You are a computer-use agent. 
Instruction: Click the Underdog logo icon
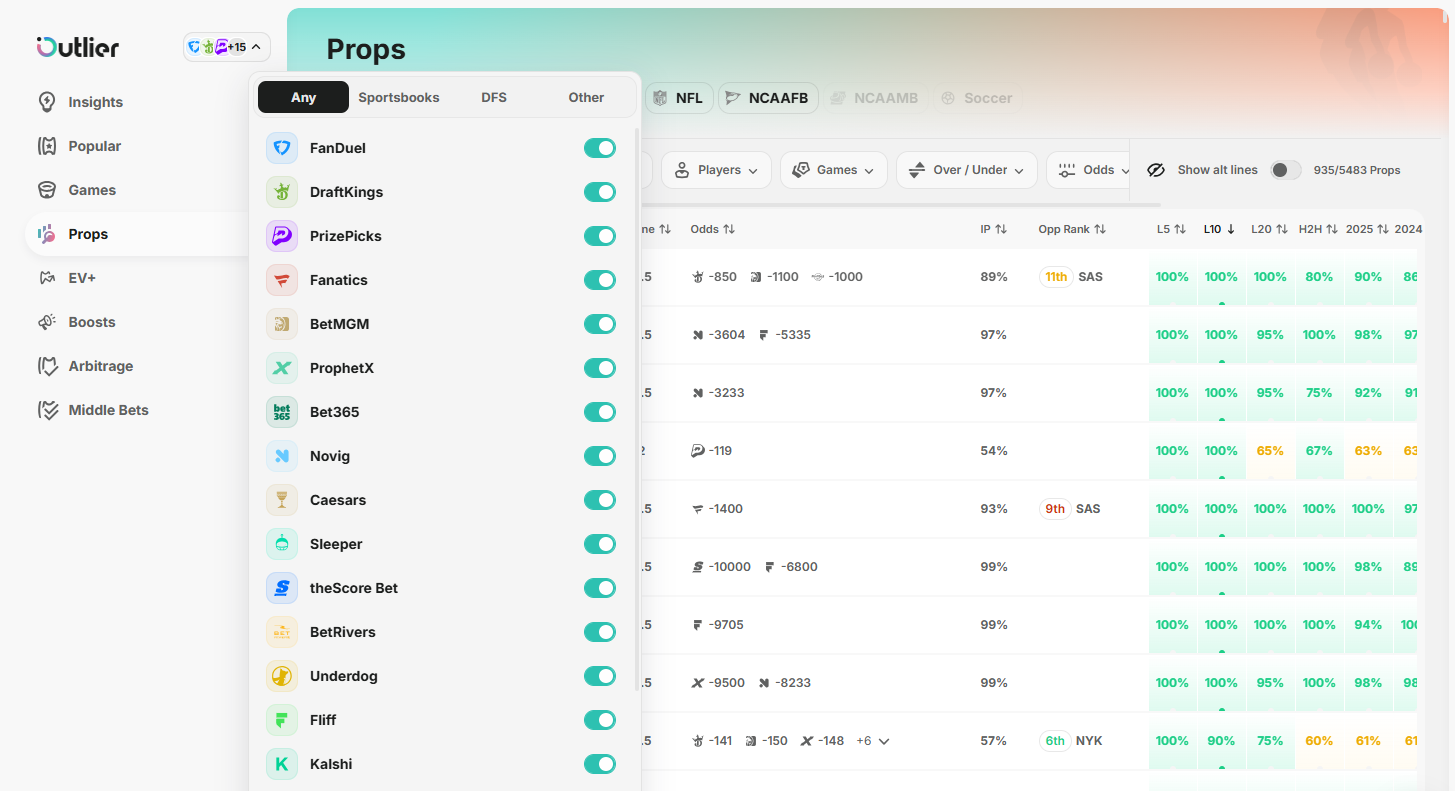pyautogui.click(x=282, y=676)
